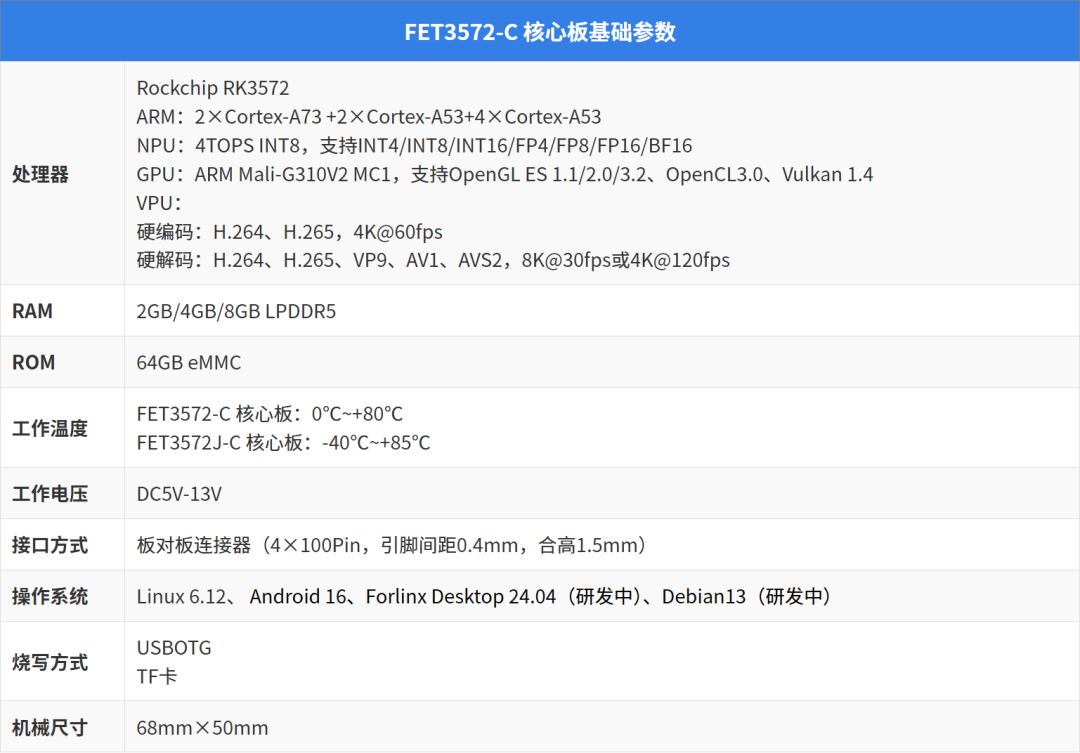Select the 工作温度 row label
1080x753 pixels.
pos(50,429)
